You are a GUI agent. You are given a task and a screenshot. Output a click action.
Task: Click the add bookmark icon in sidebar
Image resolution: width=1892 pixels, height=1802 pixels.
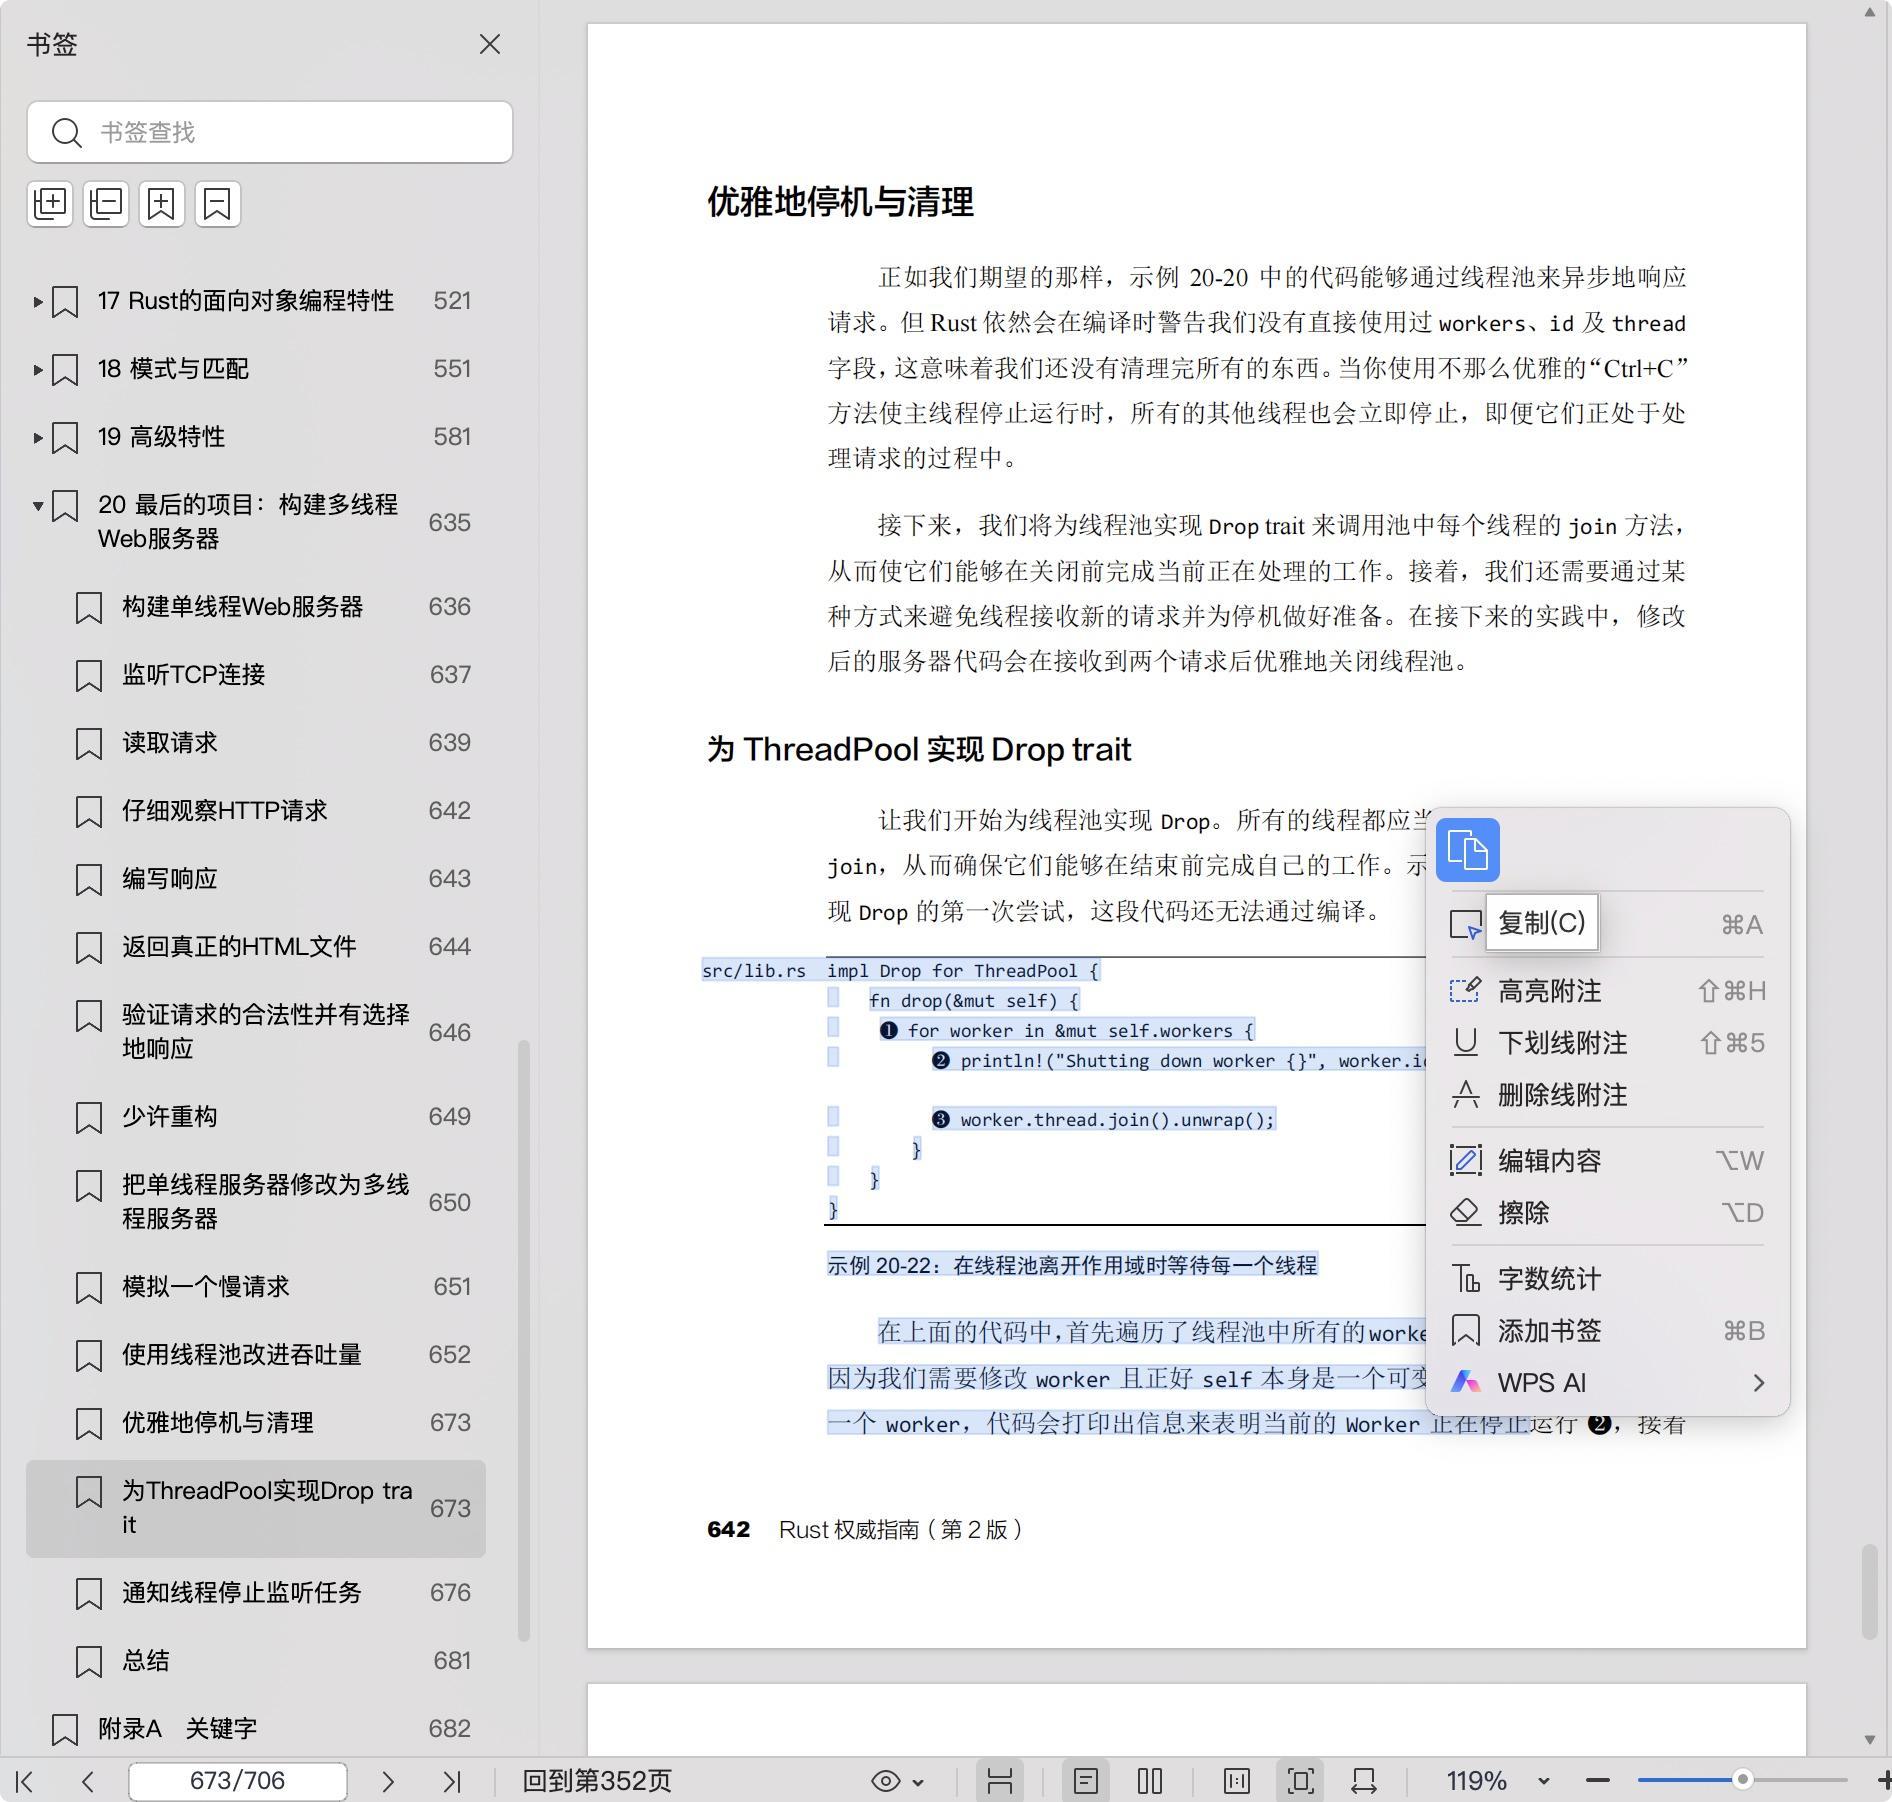tap(162, 204)
